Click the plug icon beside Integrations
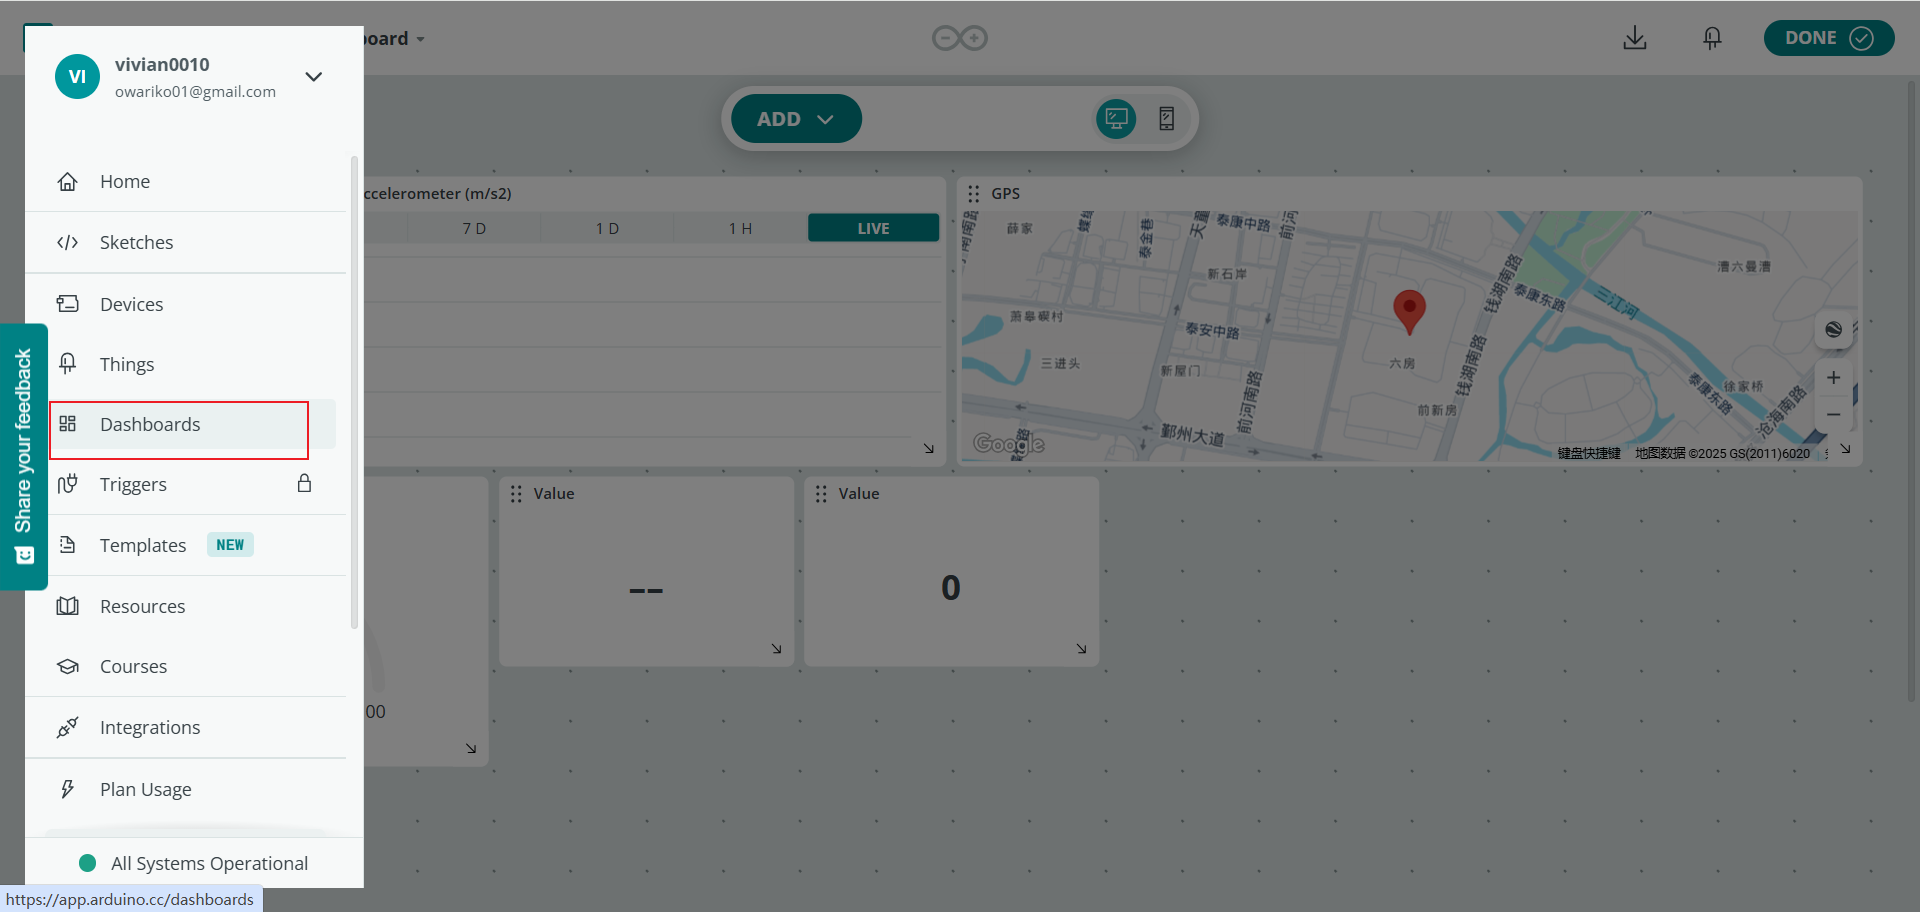This screenshot has width=1920, height=912. coord(67,727)
